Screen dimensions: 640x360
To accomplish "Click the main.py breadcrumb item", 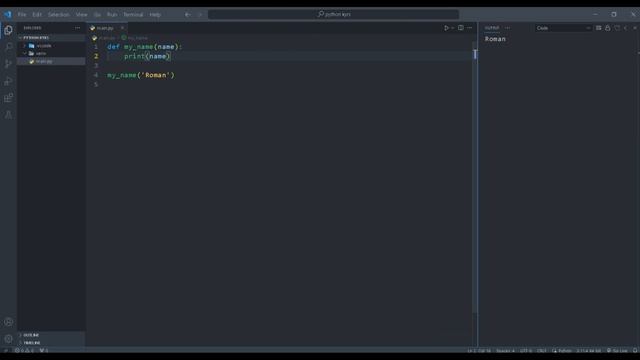I will click(104, 38).
